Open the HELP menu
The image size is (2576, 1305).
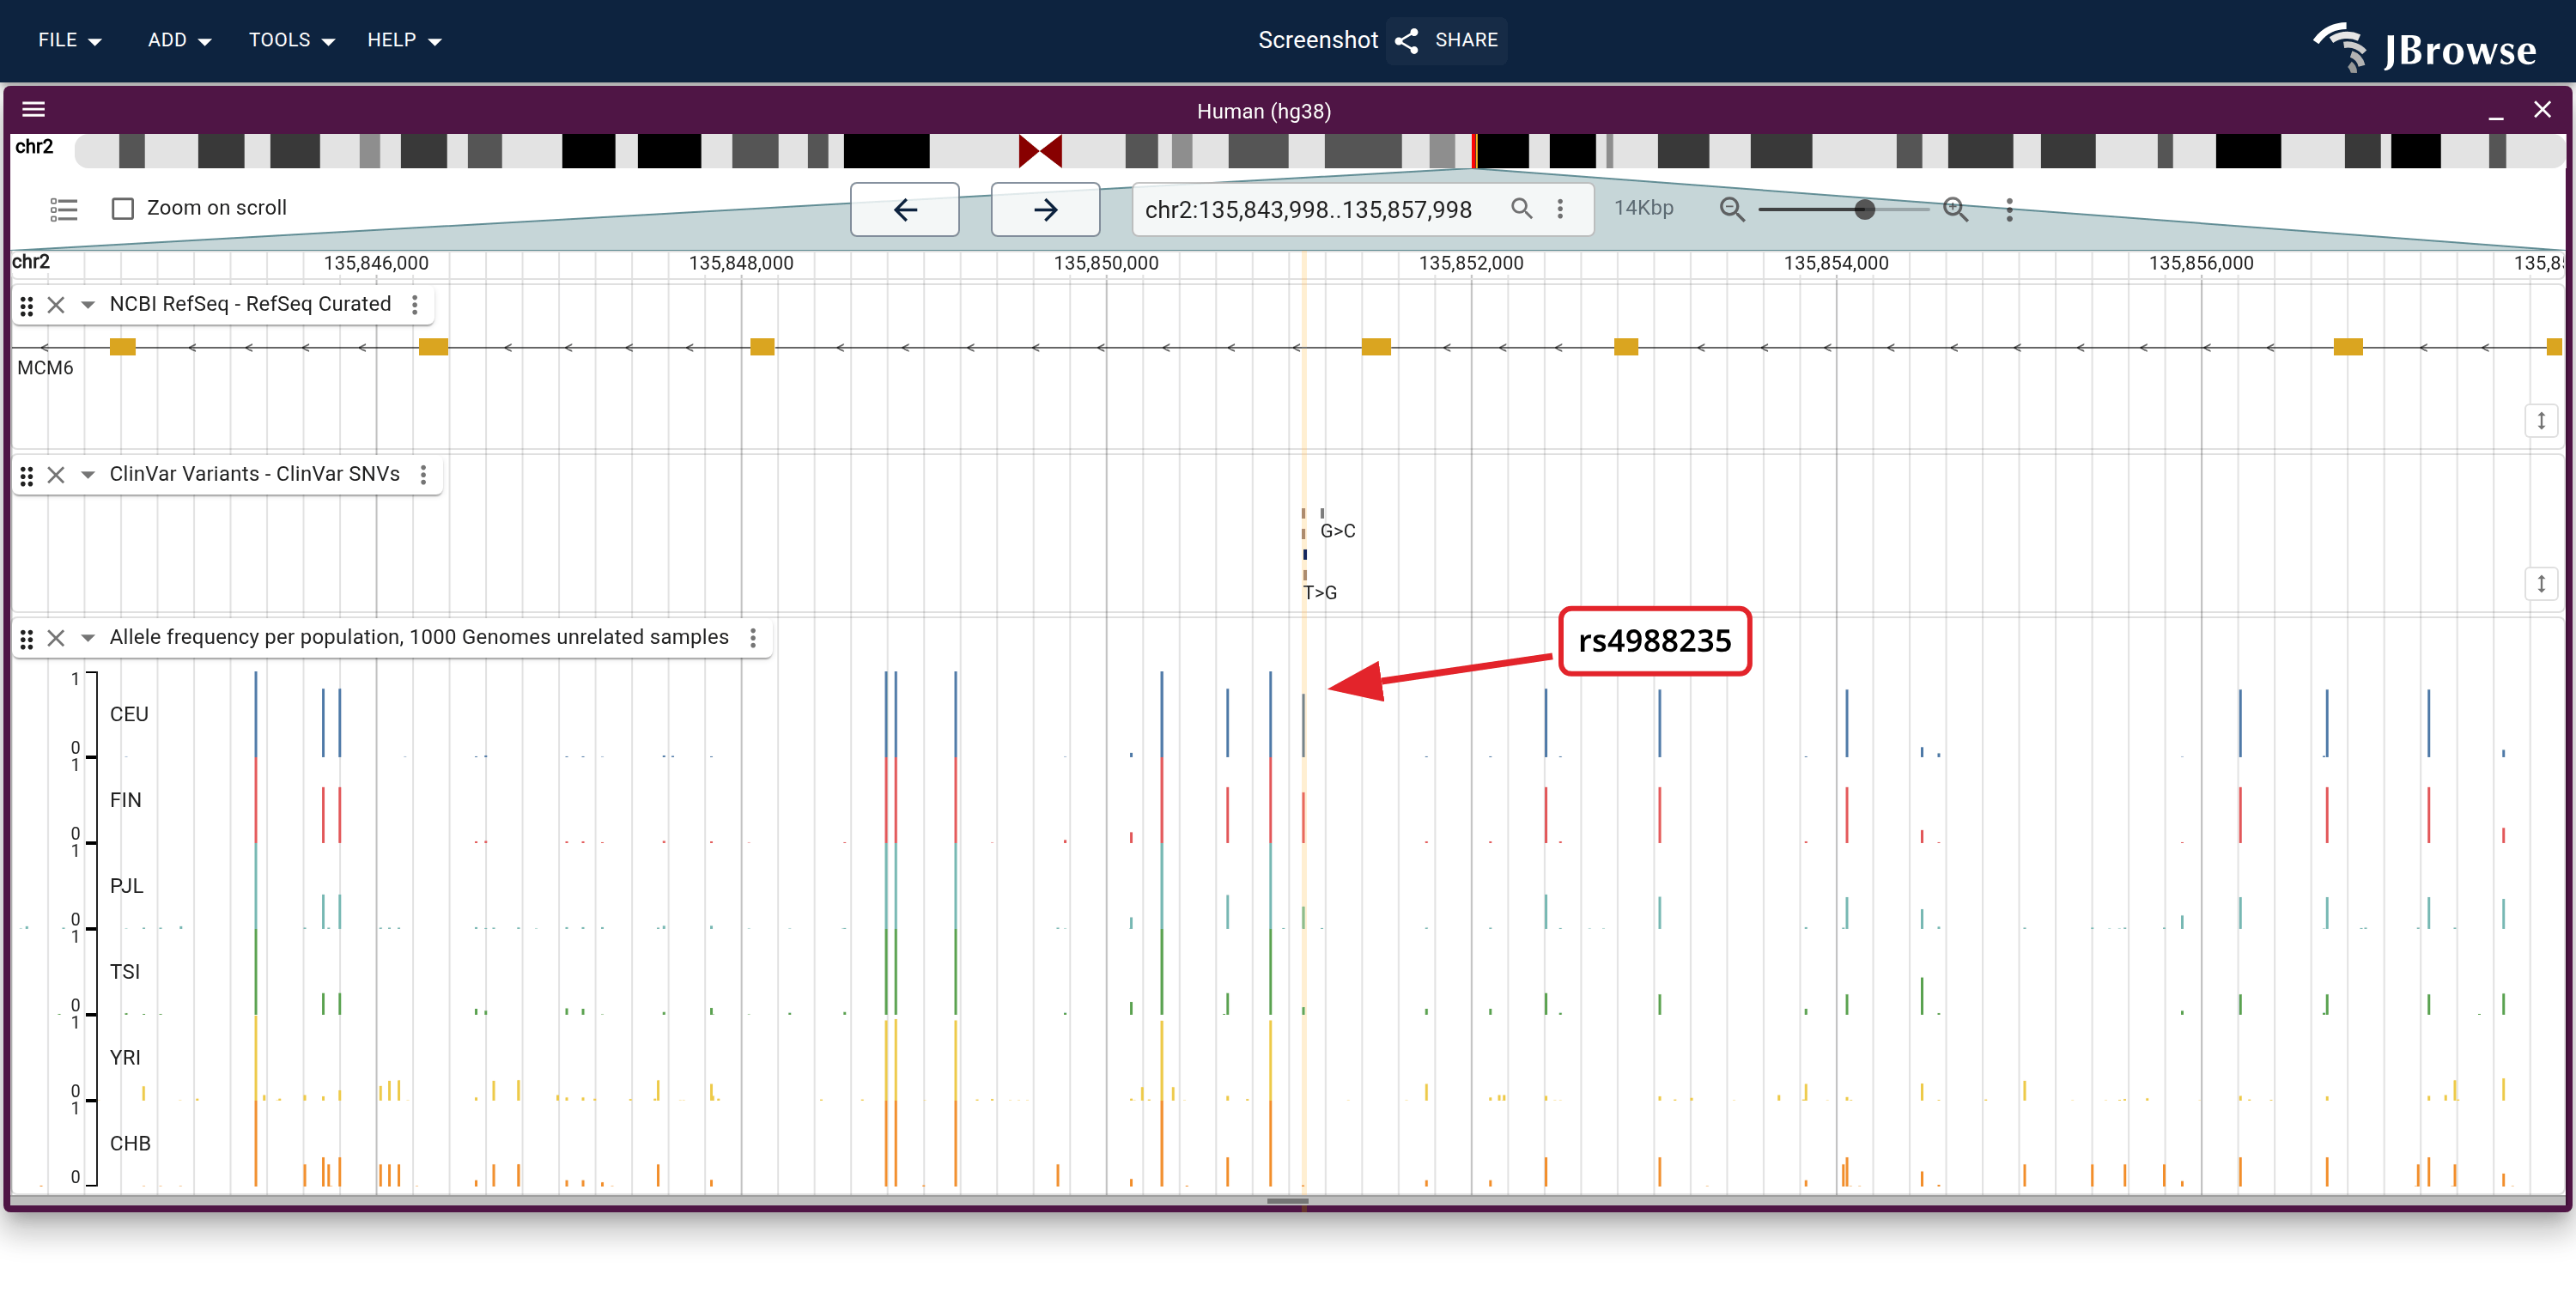click(x=404, y=40)
